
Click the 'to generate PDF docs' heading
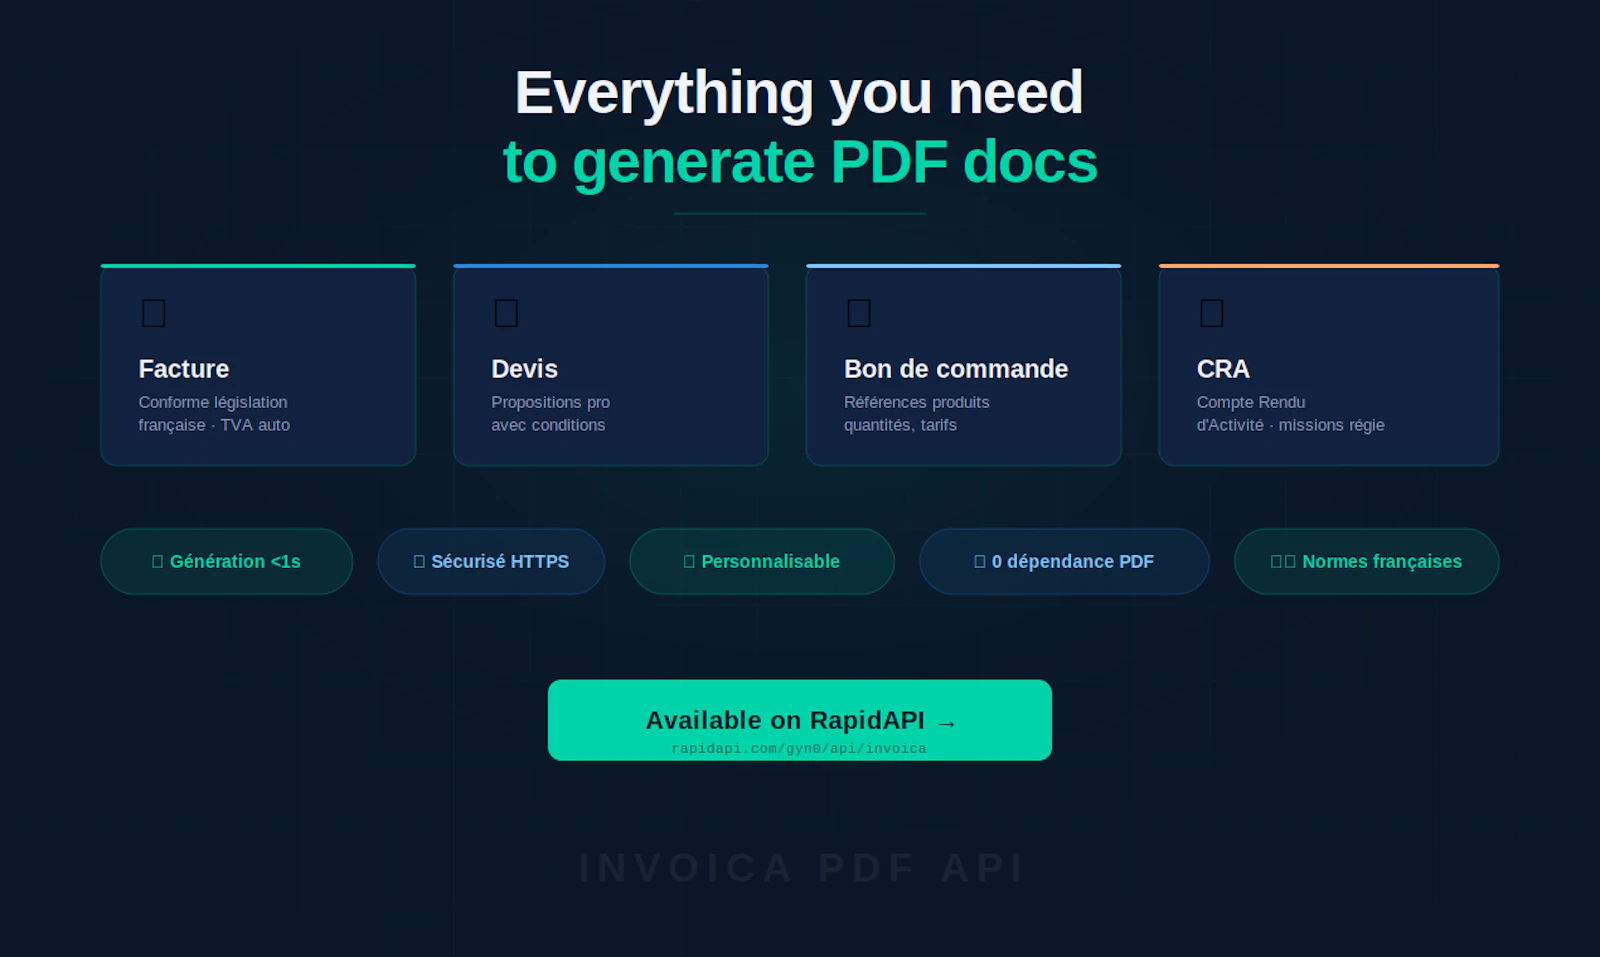800,162
